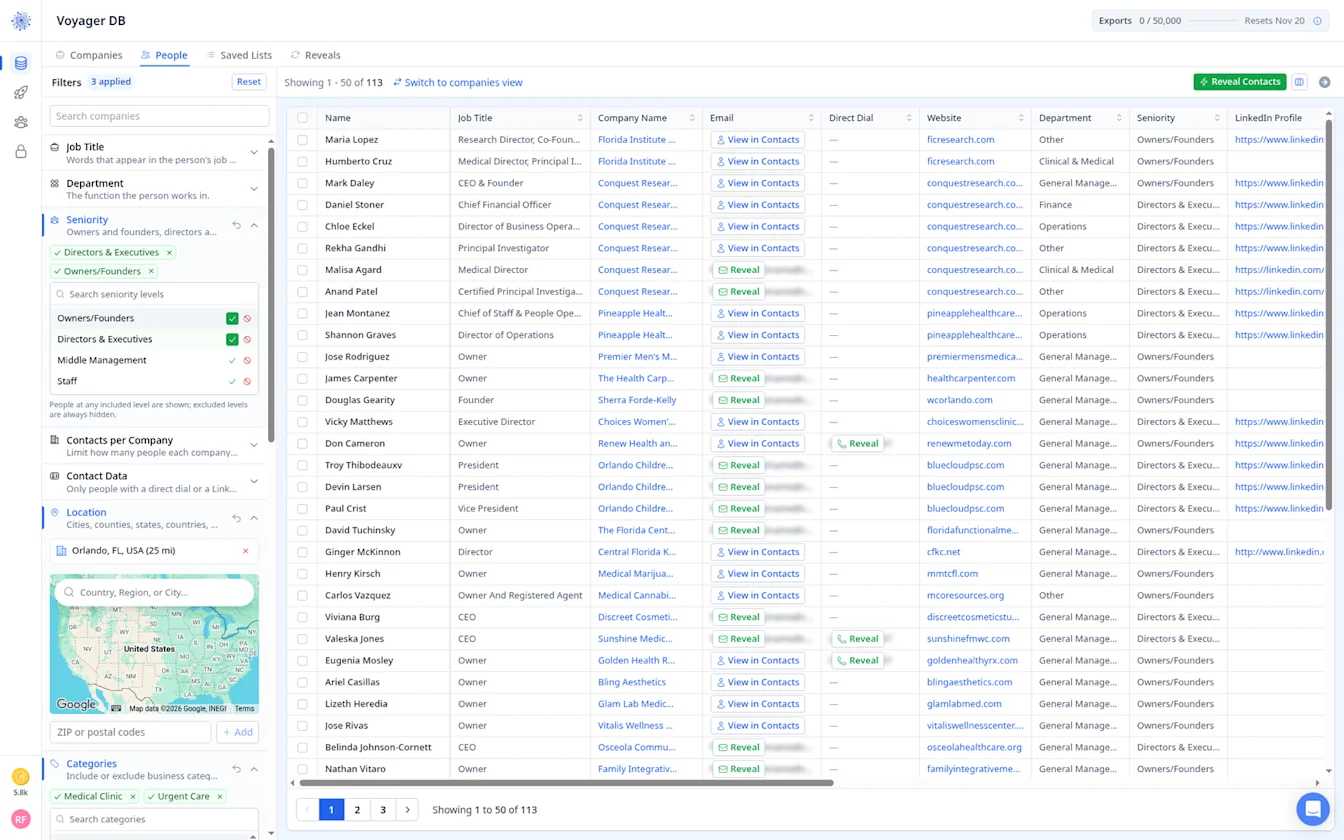This screenshot has width=1344, height=840.
Task: Switch to the Saved Lists tab
Action: tap(239, 55)
